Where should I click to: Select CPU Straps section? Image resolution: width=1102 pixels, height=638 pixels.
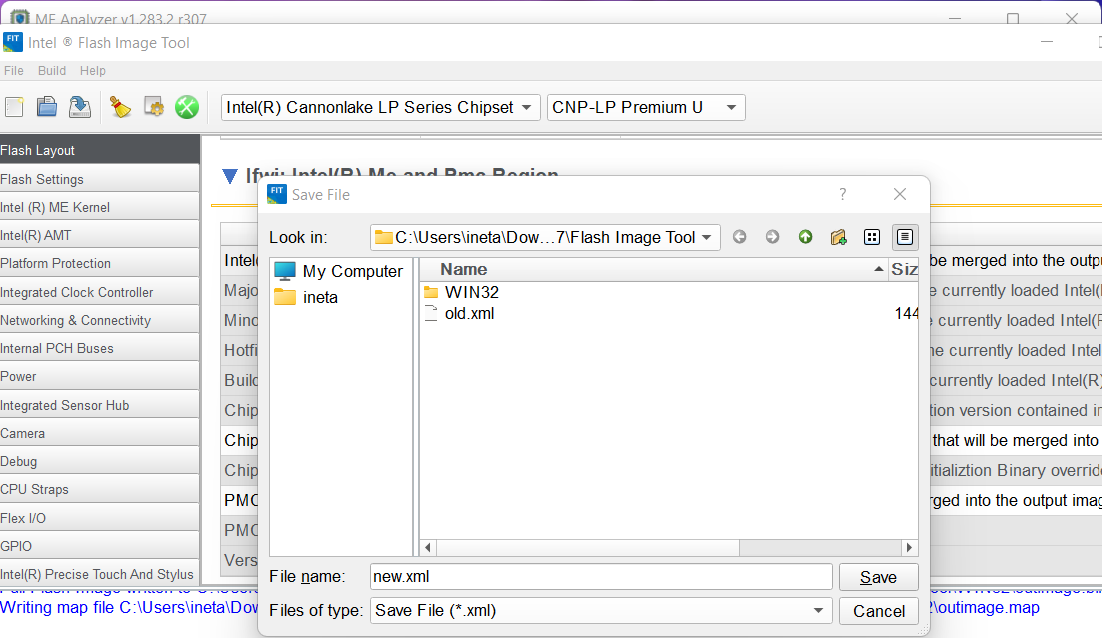coord(100,489)
